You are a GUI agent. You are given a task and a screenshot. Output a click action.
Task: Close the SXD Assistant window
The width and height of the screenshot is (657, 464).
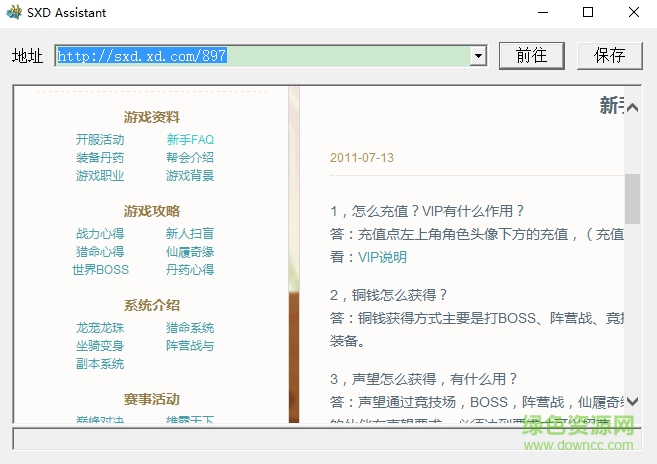(x=634, y=13)
